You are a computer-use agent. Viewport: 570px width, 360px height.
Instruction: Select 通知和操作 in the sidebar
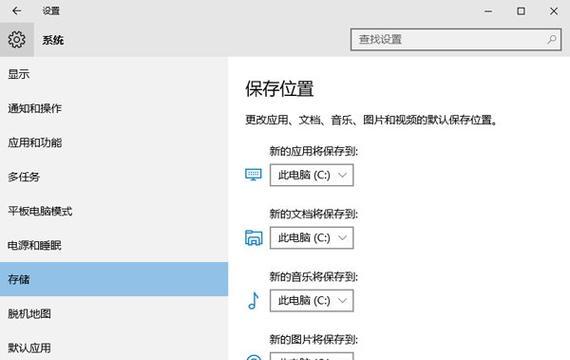click(x=114, y=108)
